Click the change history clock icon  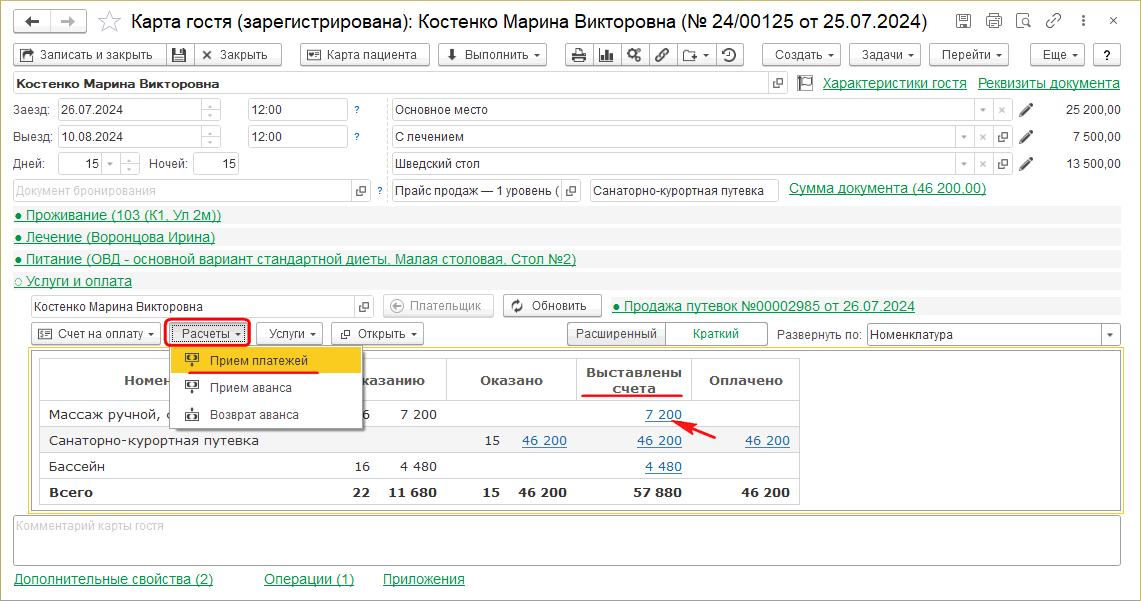pyautogui.click(x=729, y=55)
